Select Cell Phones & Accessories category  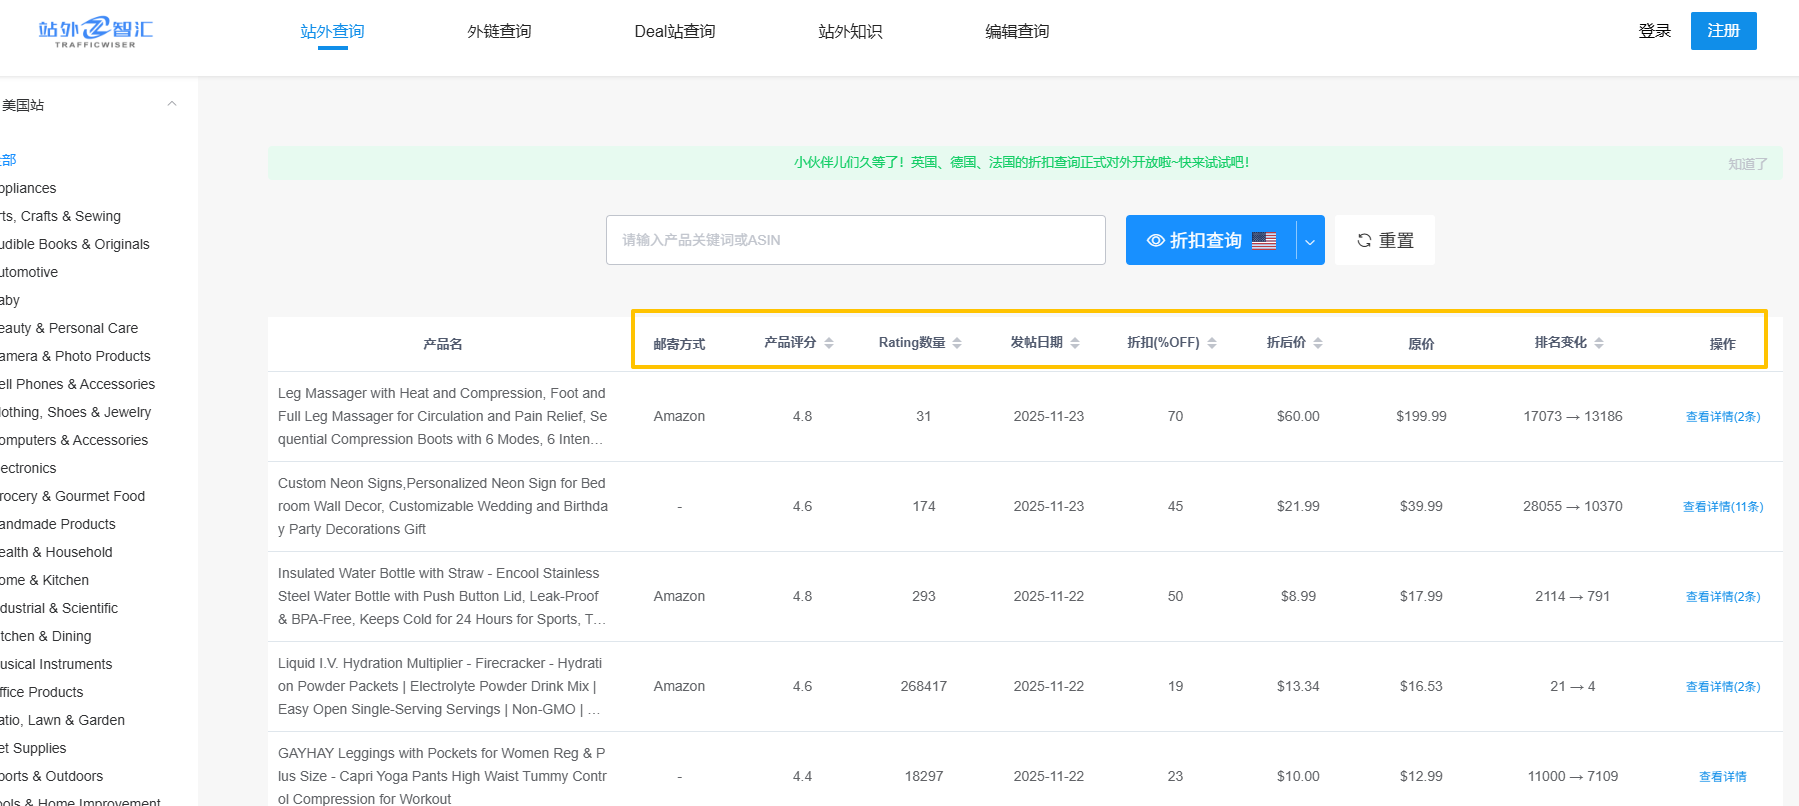point(78,384)
